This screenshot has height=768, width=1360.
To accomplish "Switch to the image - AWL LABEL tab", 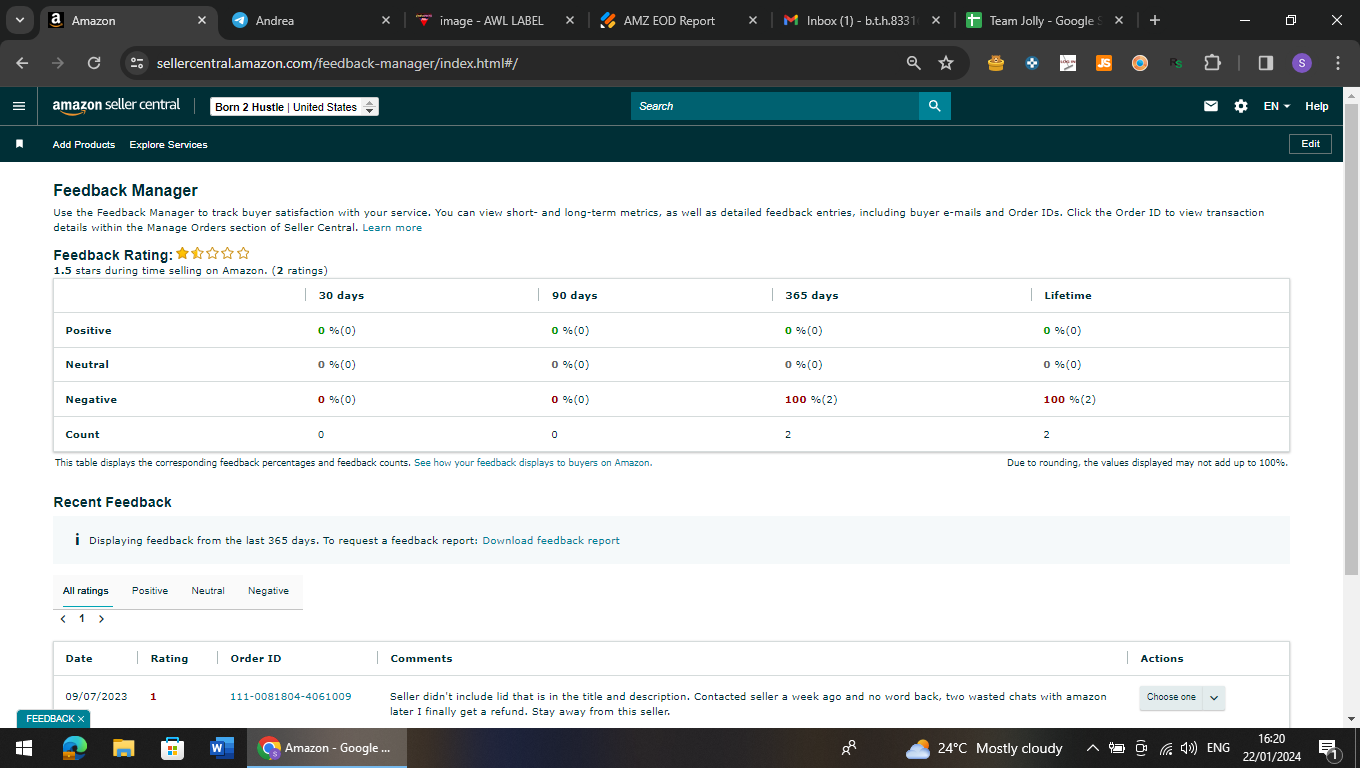I will pyautogui.click(x=495, y=20).
